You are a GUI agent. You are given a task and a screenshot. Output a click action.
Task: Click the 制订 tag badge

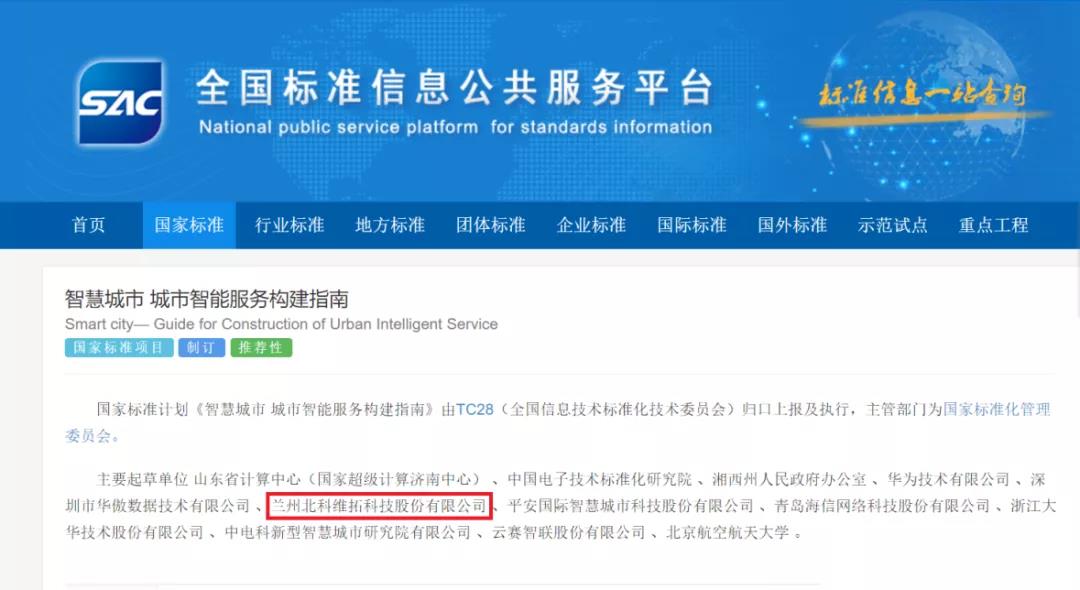[202, 348]
